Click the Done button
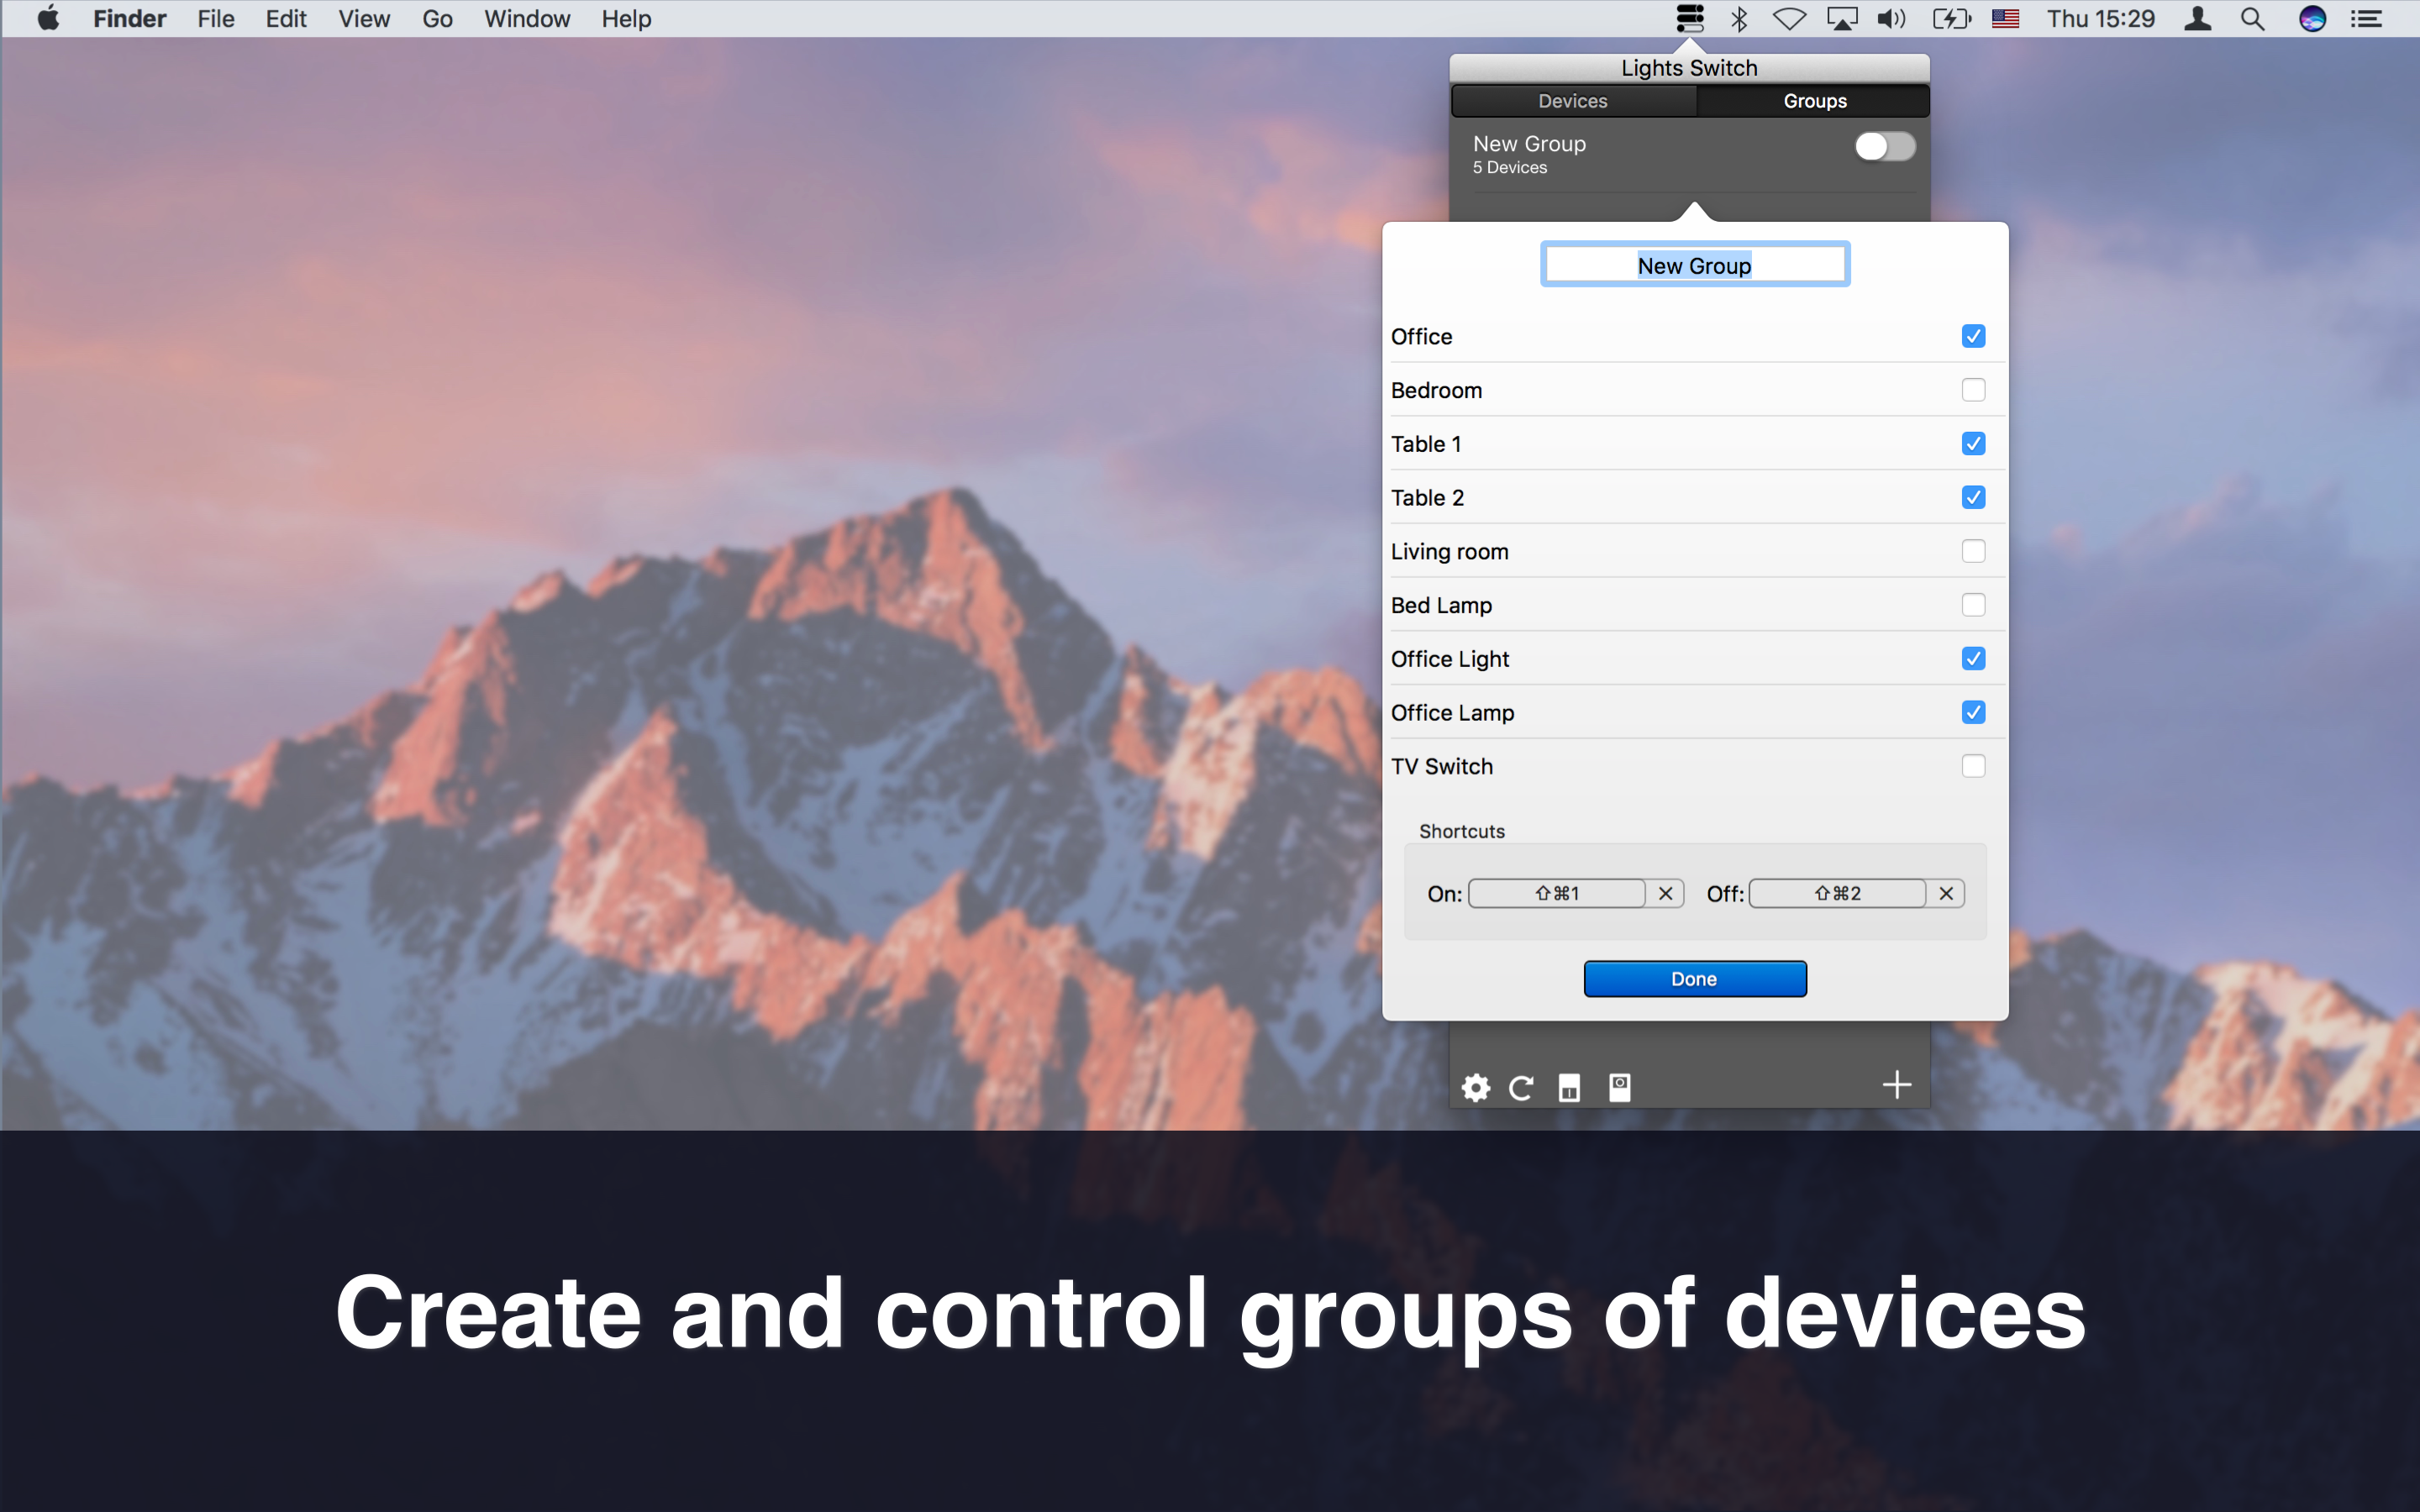Viewport: 2420px width, 1512px height. click(1694, 979)
